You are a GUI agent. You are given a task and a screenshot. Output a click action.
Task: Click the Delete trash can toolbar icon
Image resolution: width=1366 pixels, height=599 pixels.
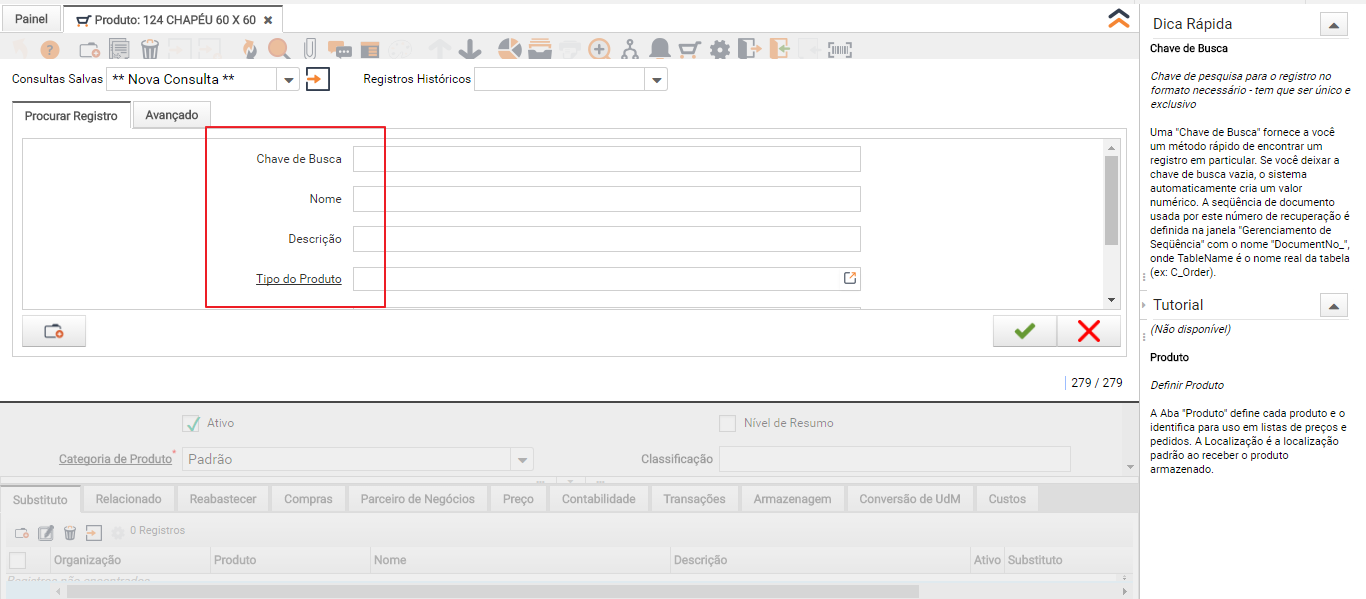point(150,49)
